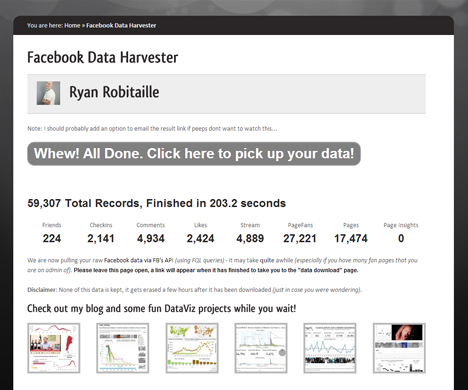Click the Pages count 17,474
This screenshot has height=390, width=468.
pyautogui.click(x=351, y=238)
